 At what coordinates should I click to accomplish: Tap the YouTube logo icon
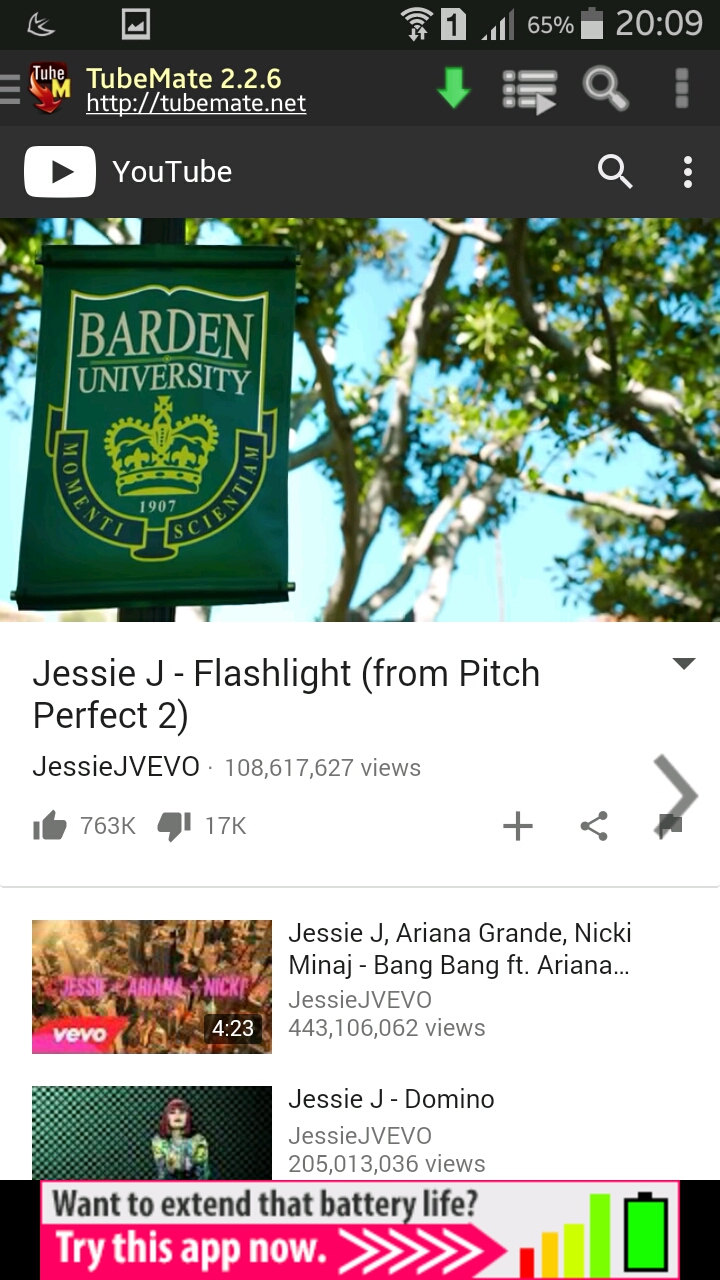coord(60,172)
